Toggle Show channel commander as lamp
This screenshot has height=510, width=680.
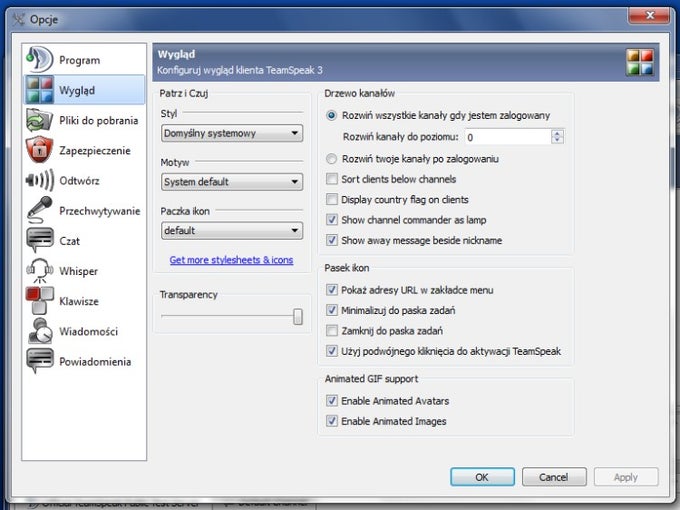coord(332,219)
